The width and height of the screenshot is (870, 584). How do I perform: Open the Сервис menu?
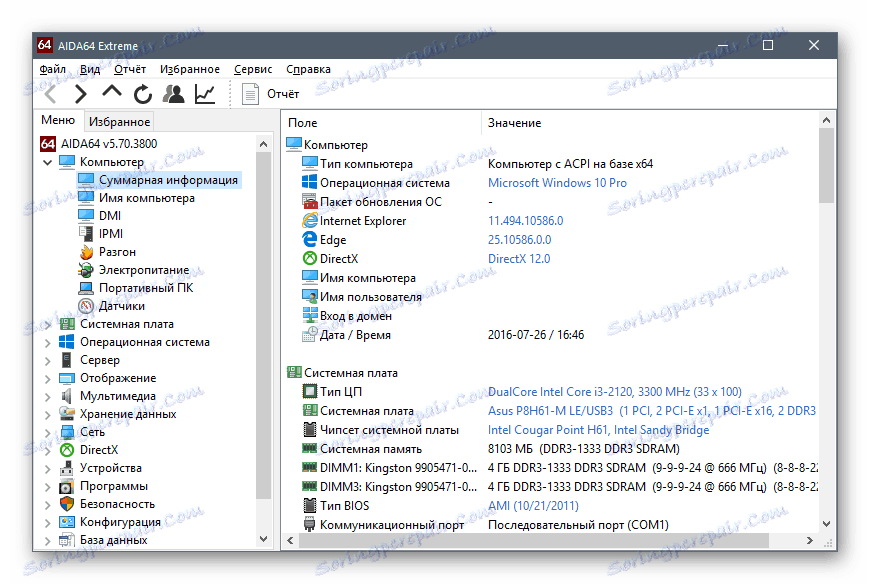(253, 69)
